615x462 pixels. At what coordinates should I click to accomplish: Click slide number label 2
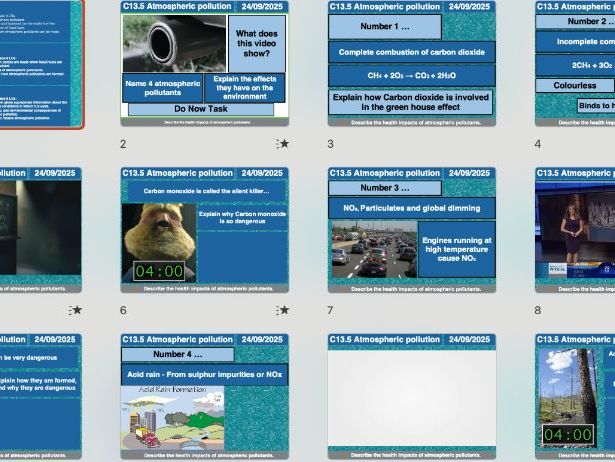123,144
